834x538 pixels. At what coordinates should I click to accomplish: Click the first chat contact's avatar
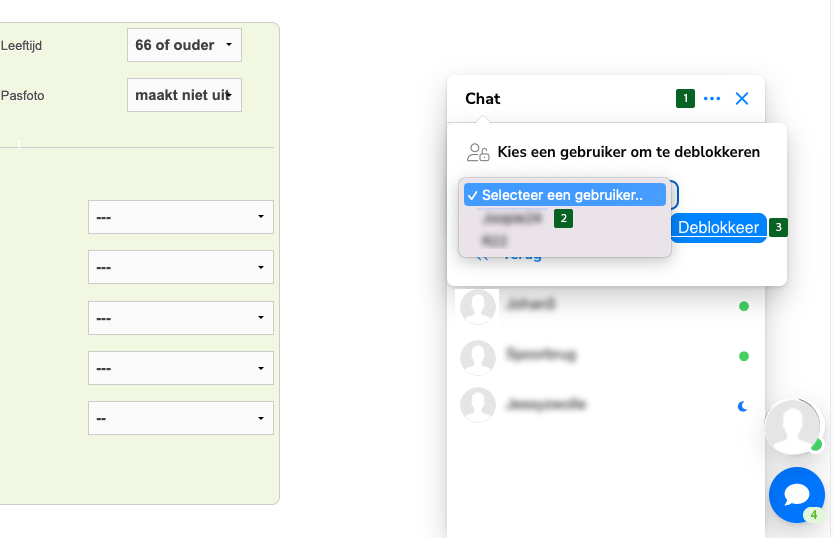[478, 306]
